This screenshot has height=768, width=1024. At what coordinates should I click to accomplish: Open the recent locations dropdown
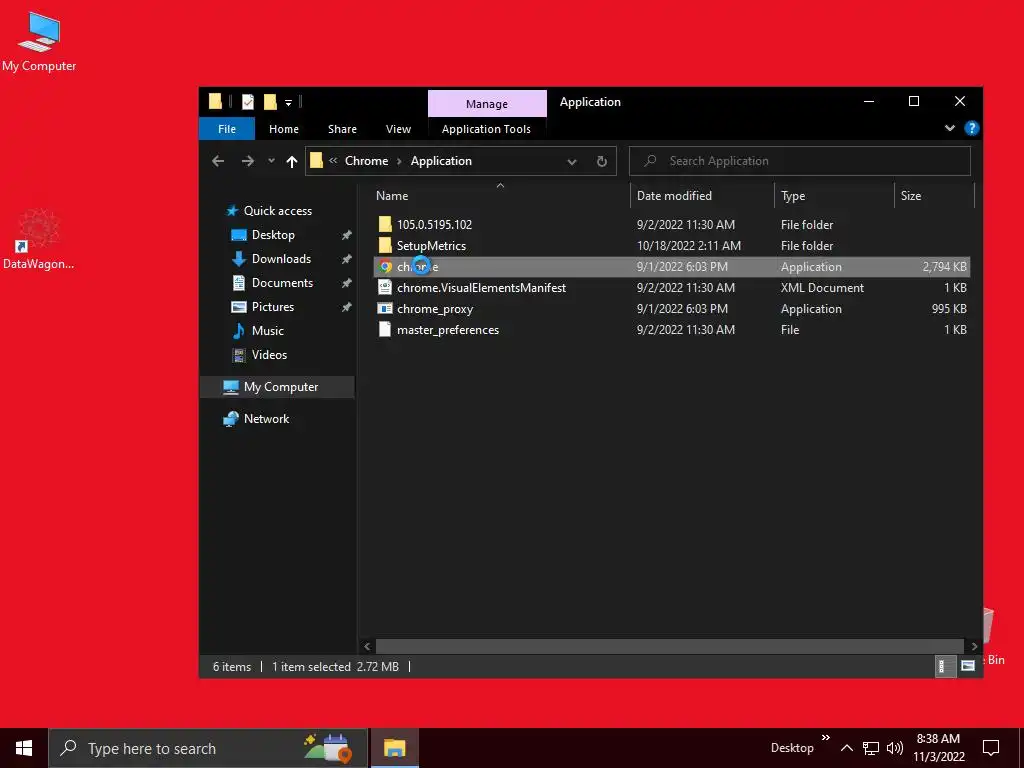(271, 161)
